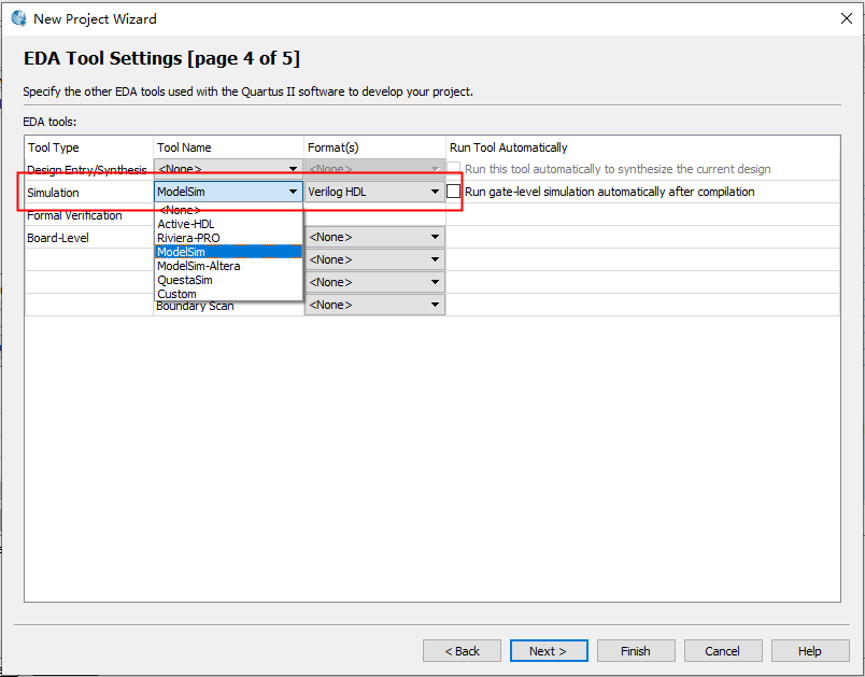
Task: Cancel the New Project Wizard
Action: [722, 651]
